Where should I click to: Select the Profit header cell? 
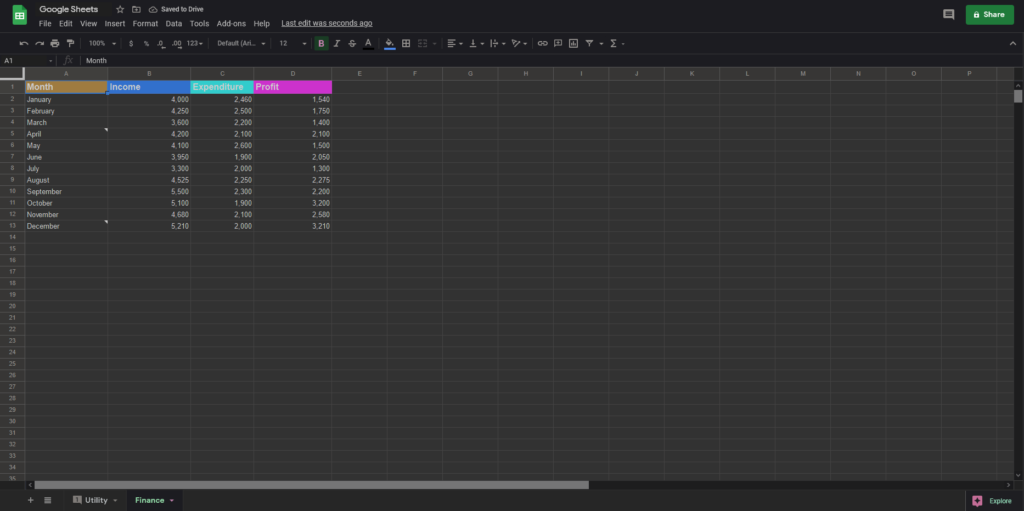pos(293,87)
